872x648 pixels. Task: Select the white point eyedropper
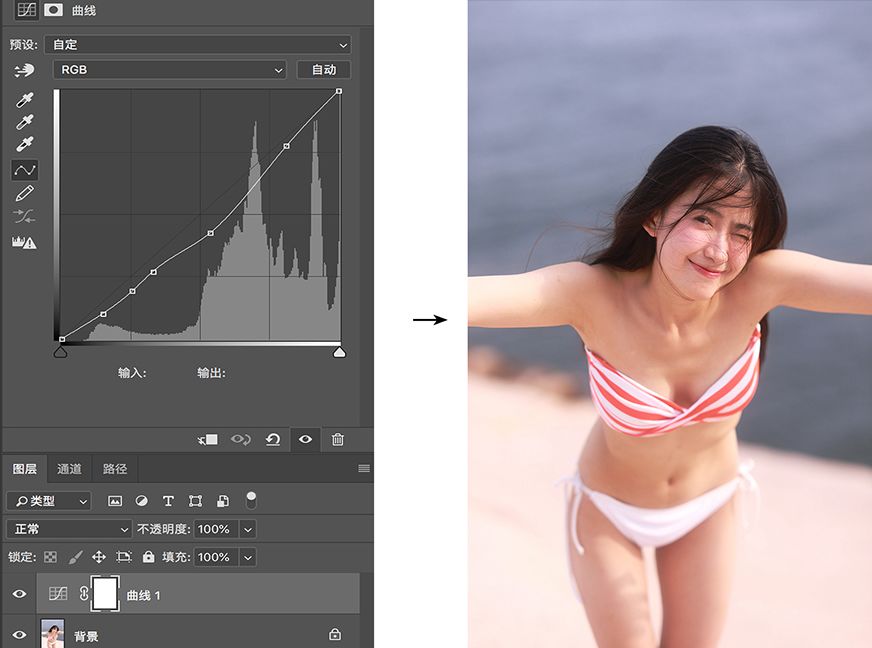coord(24,144)
